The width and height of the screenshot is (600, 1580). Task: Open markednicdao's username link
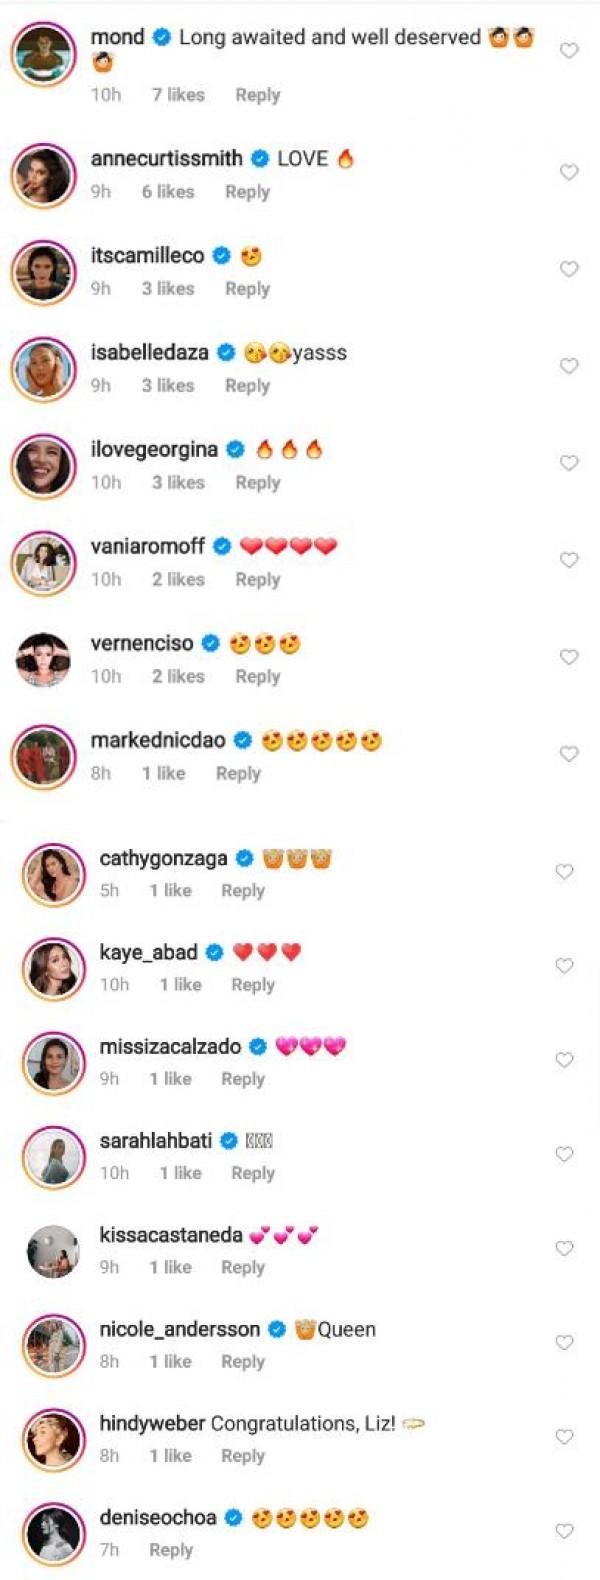pos(160,741)
